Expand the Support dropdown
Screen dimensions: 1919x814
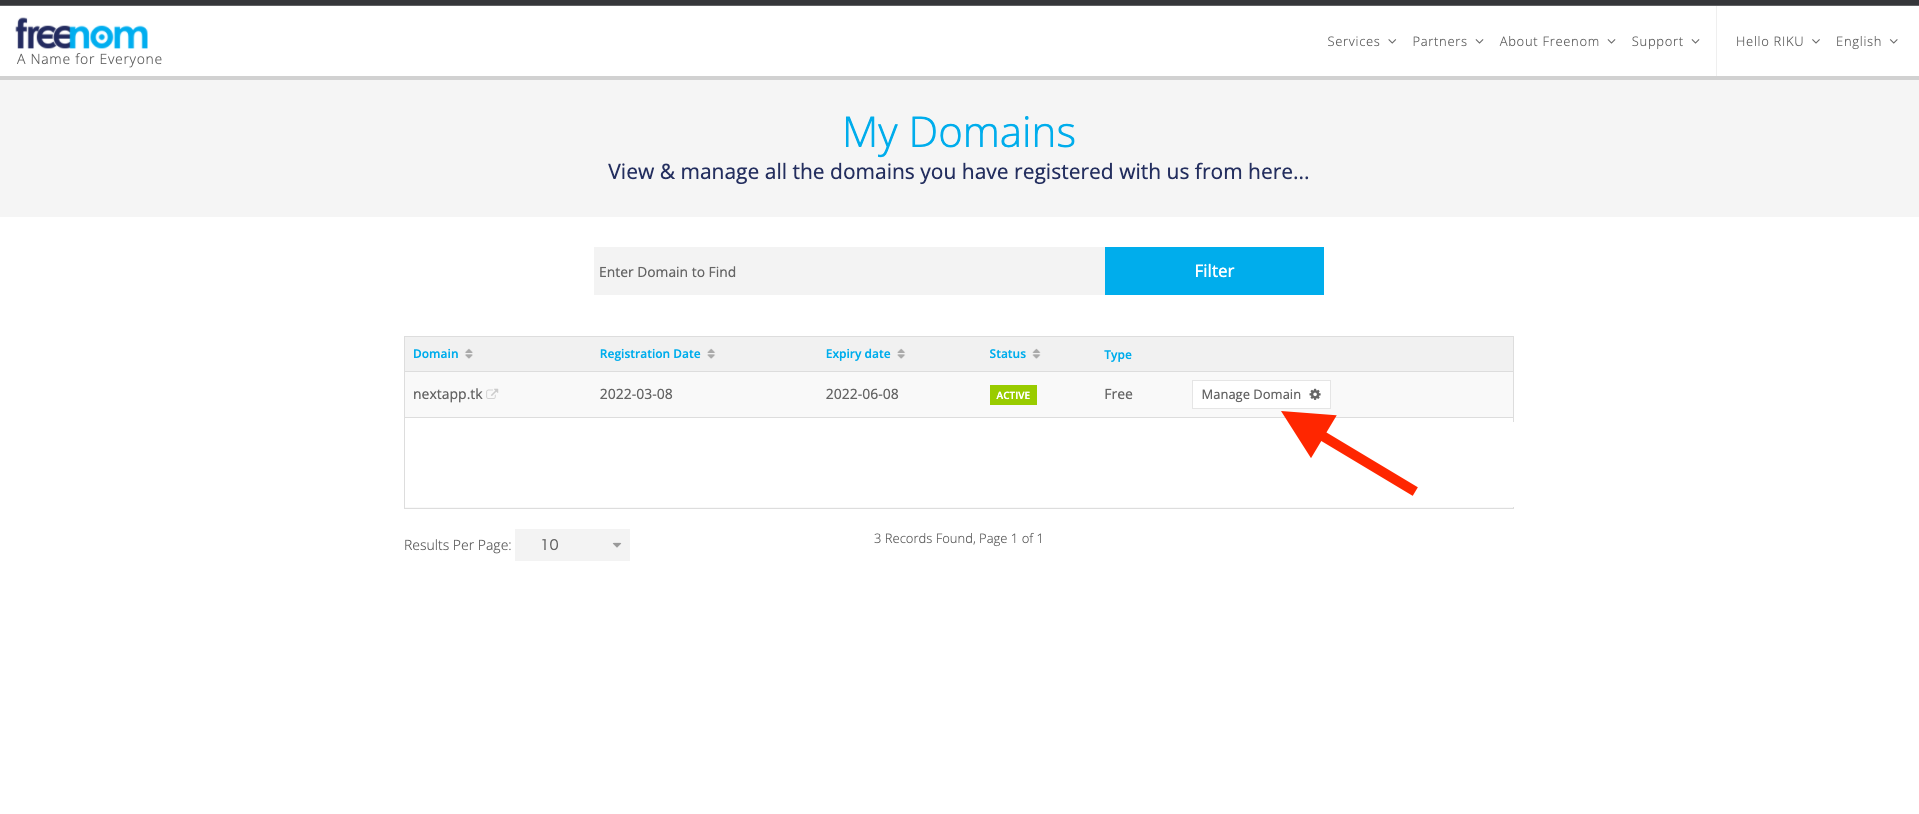point(1664,41)
